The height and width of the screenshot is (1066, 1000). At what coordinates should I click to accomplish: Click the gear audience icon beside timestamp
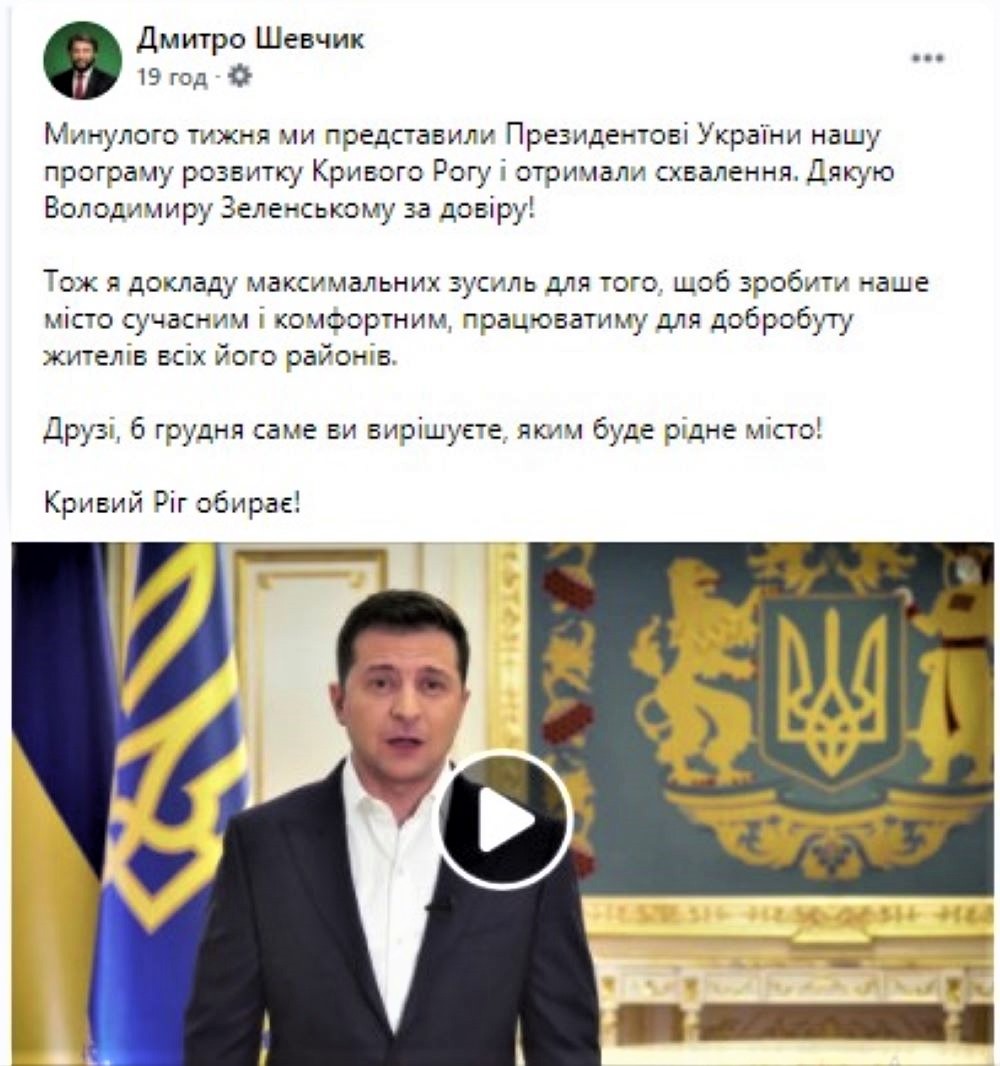239,76
